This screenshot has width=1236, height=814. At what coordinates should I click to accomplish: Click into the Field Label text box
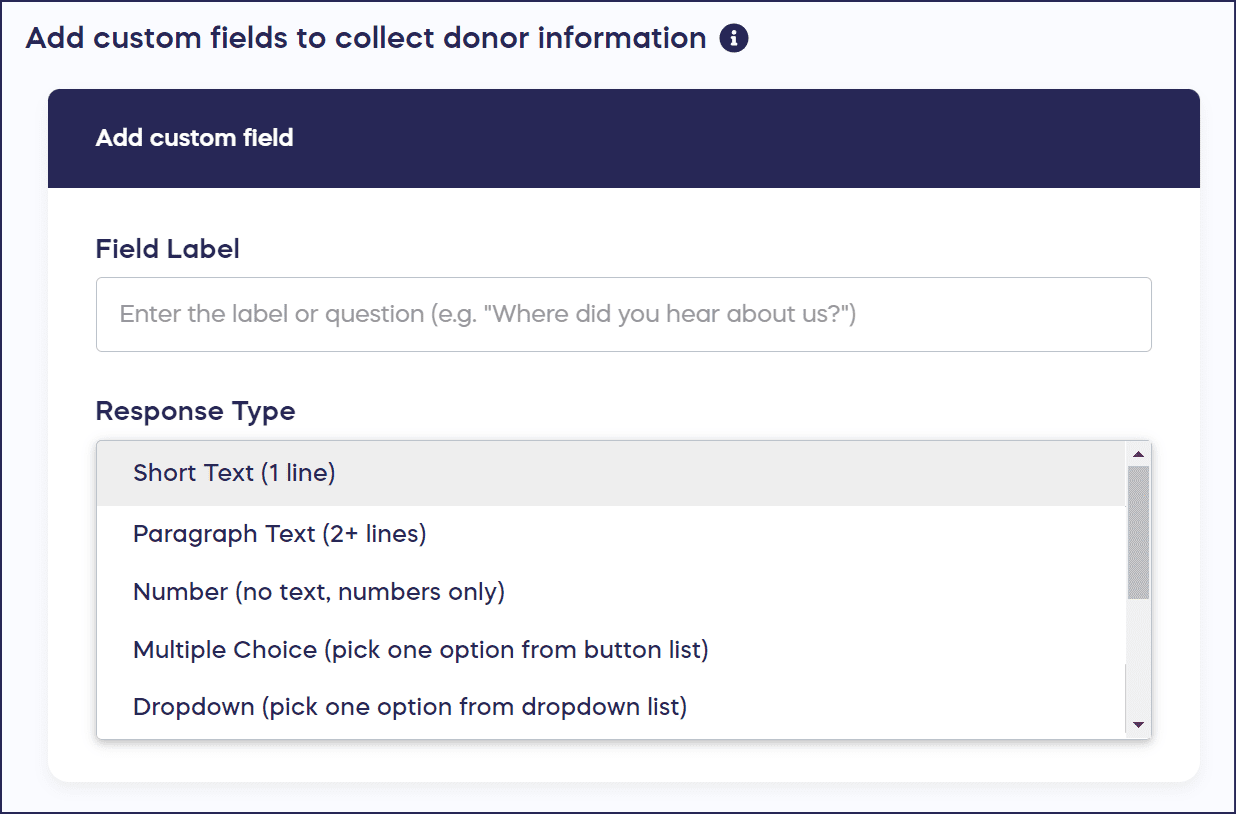pyautogui.click(x=623, y=314)
